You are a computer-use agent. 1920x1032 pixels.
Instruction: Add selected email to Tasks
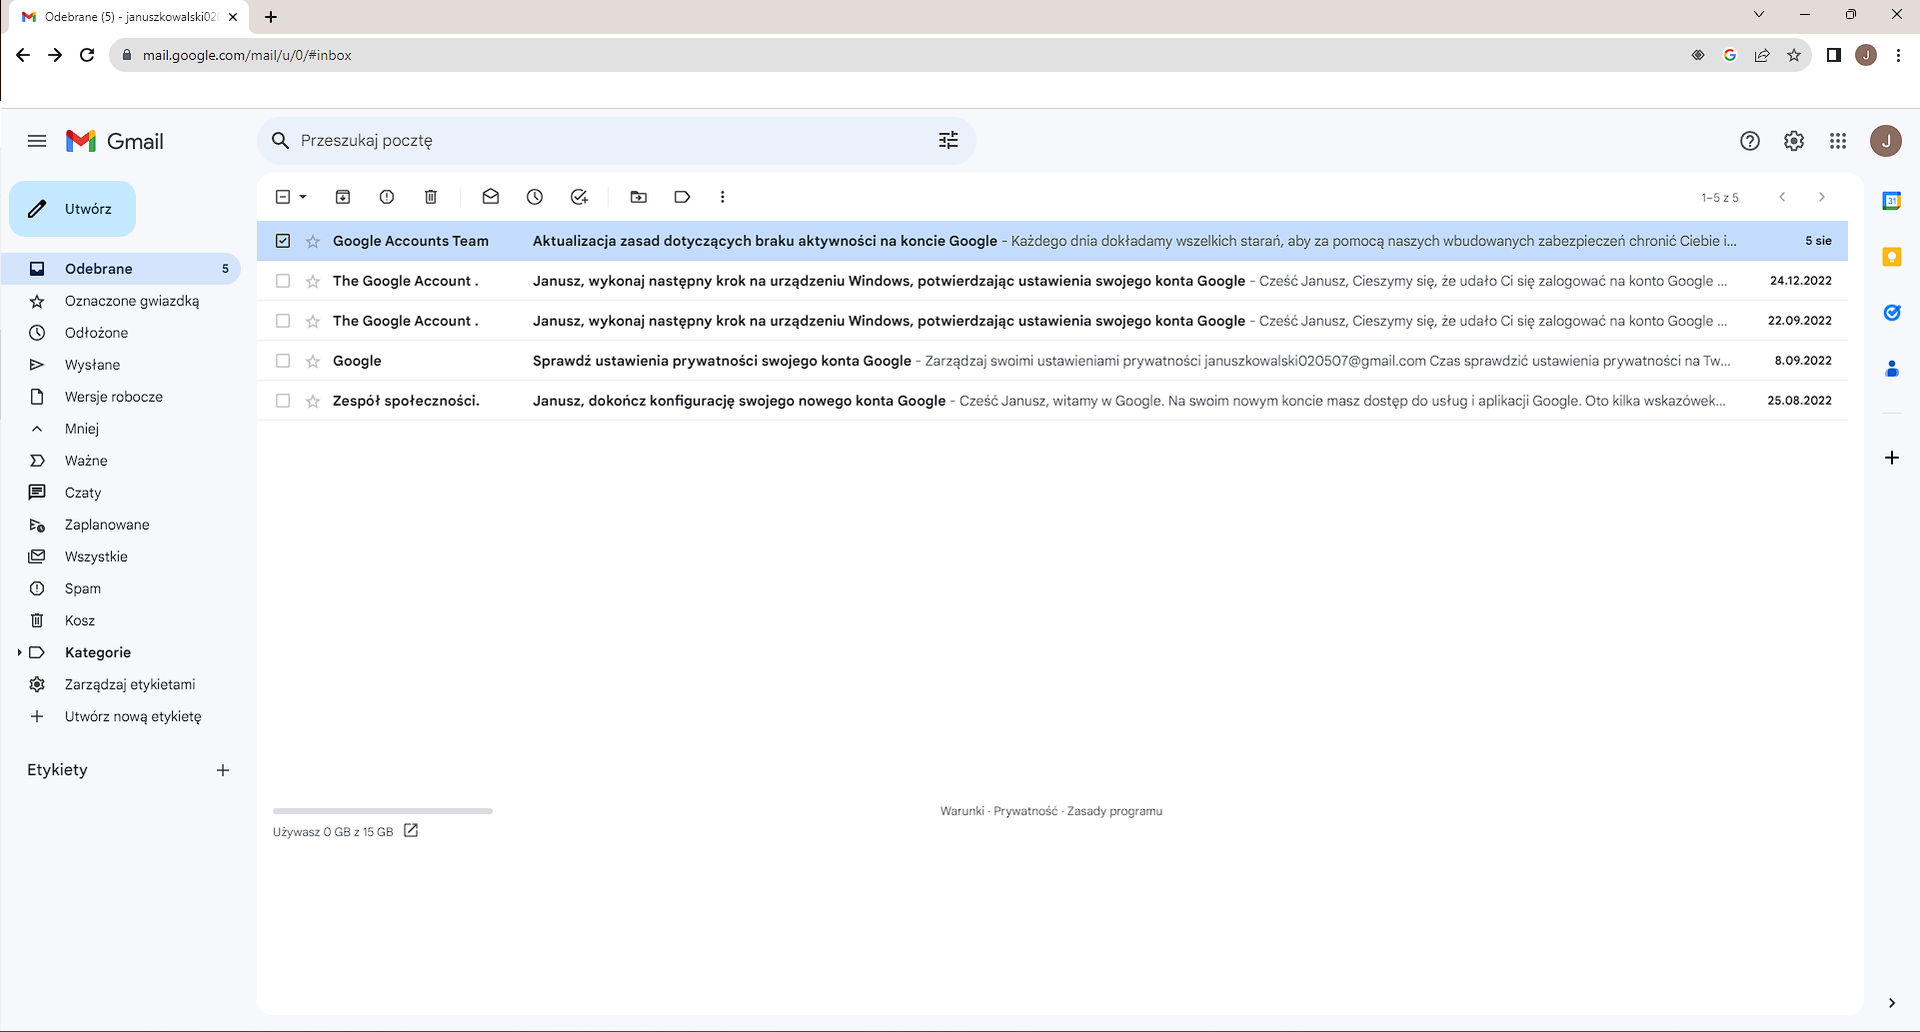click(579, 197)
